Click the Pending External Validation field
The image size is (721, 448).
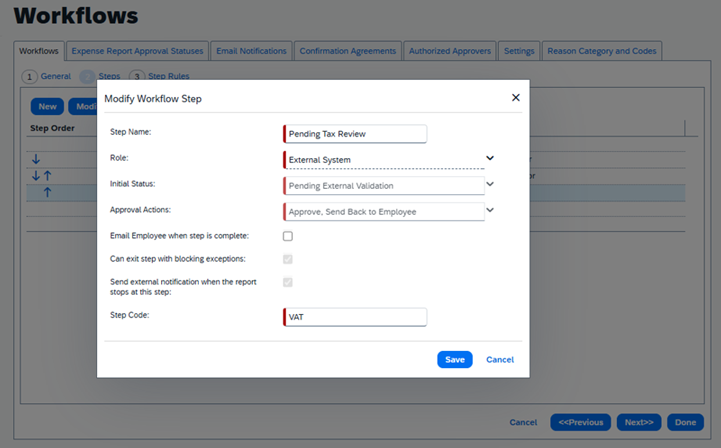pos(384,186)
